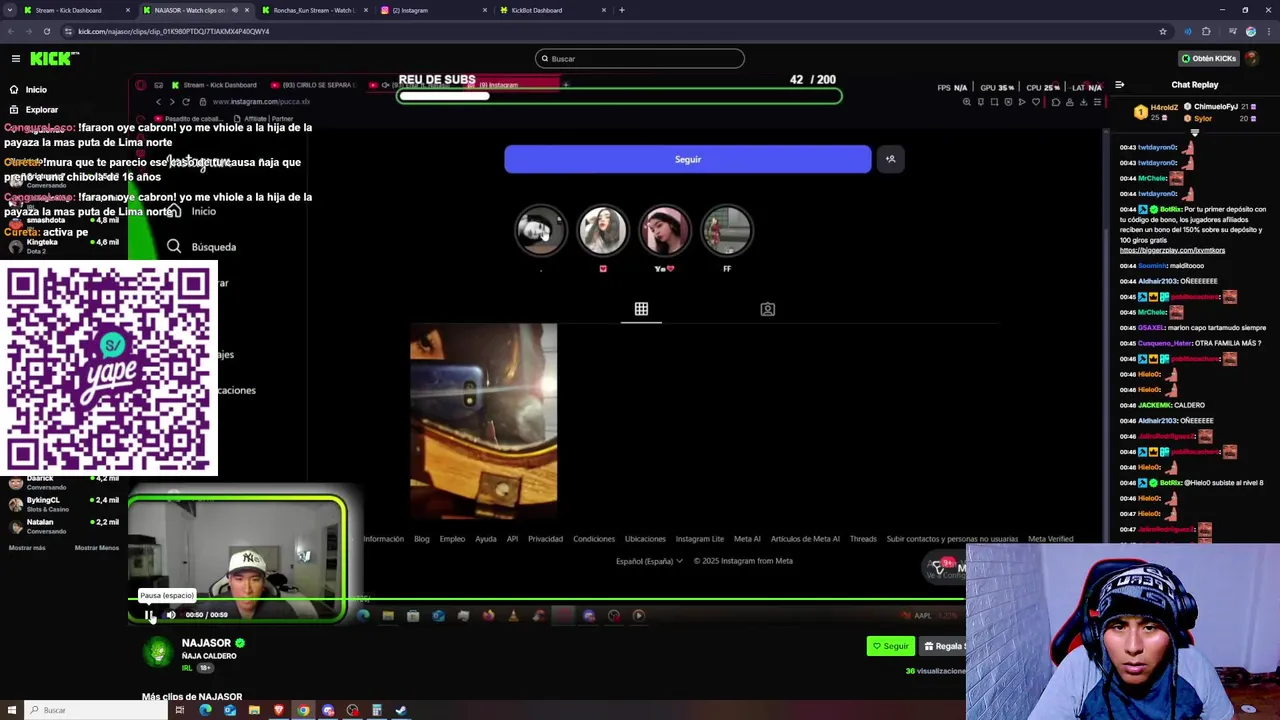This screenshot has width=1280, height=720.
Task: Focus the Kick Buscar search field
Action: (x=640, y=58)
